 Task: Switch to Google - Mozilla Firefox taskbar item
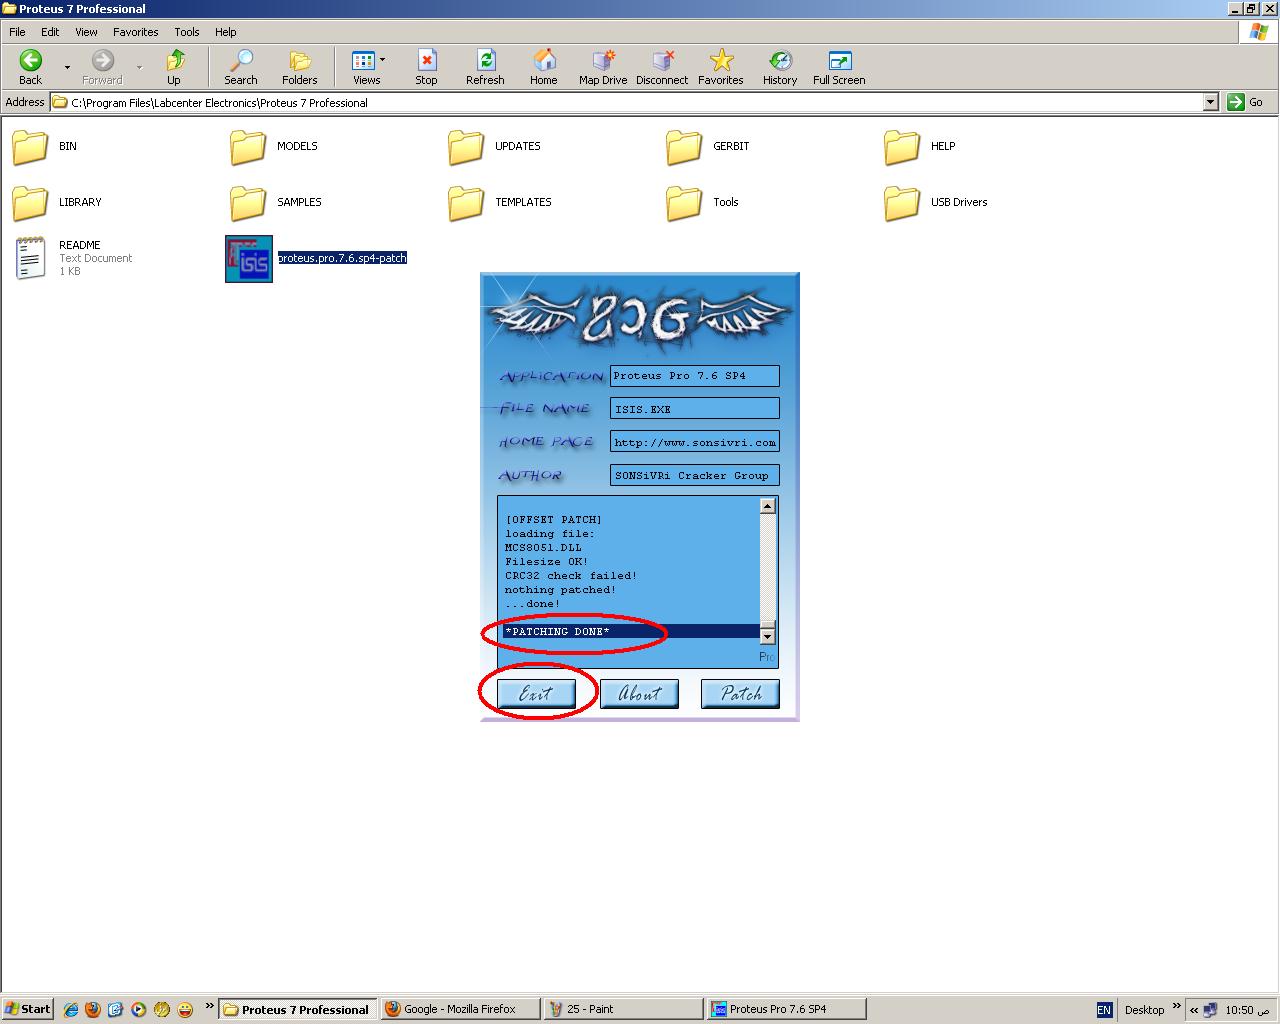click(460, 1009)
